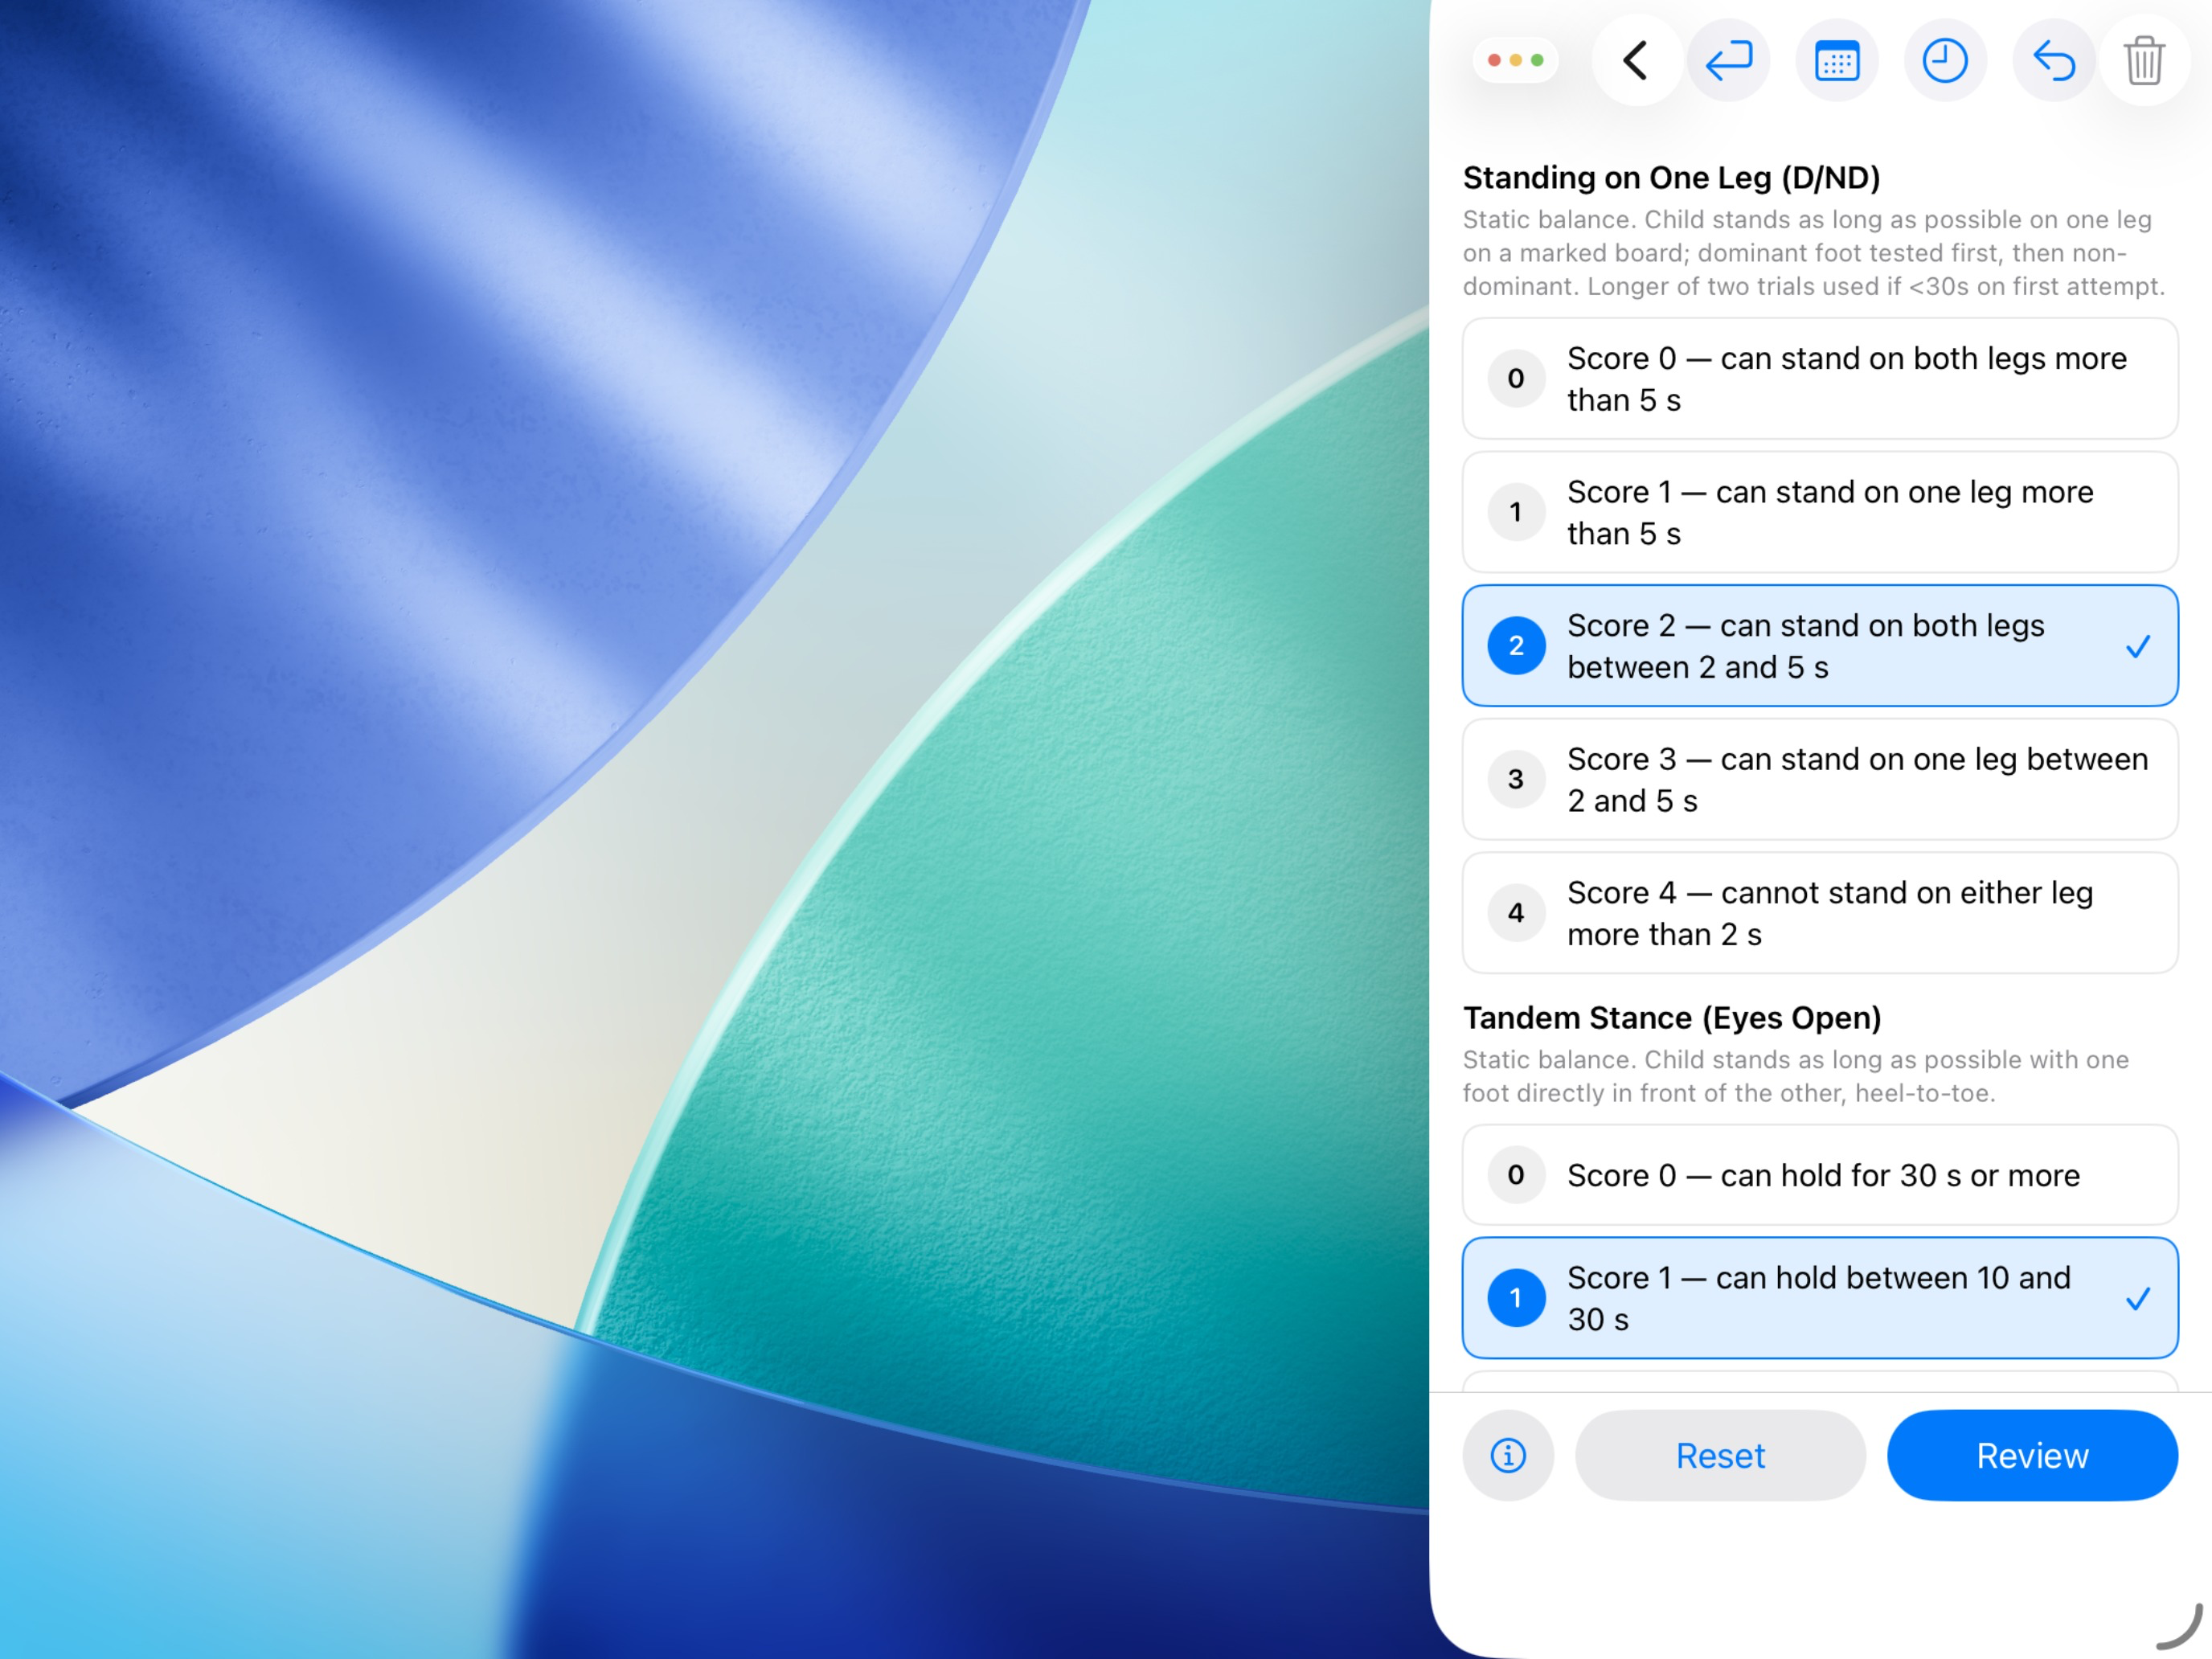
Task: Click the Standing on One Leg description text
Action: [x=1813, y=253]
